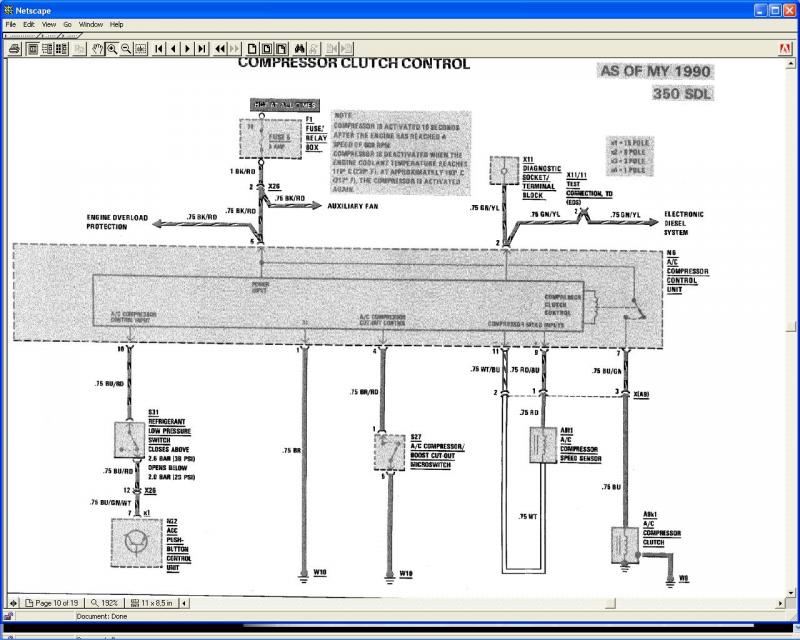
Task: Select the Zoom In magnifier tool
Action: [112, 49]
